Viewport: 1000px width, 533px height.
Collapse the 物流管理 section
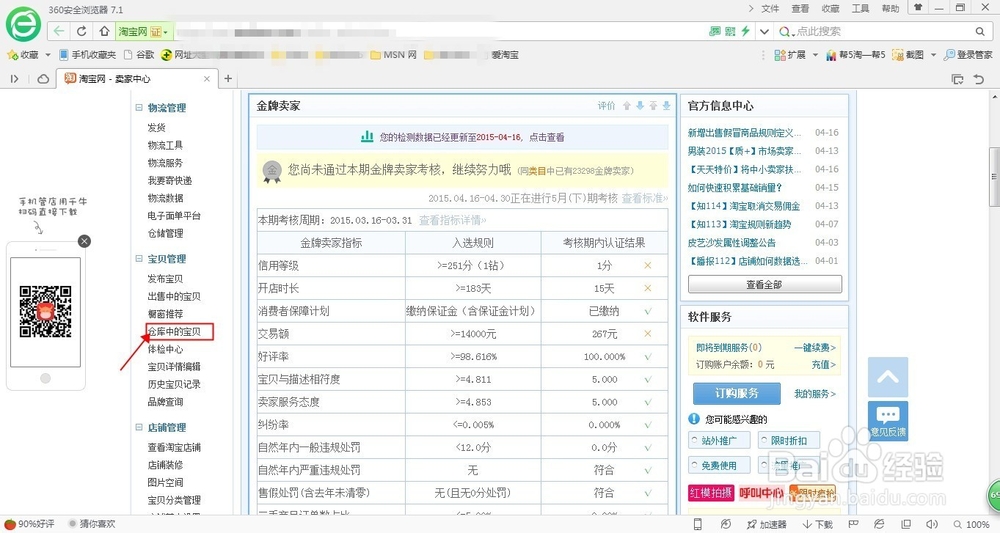point(138,108)
